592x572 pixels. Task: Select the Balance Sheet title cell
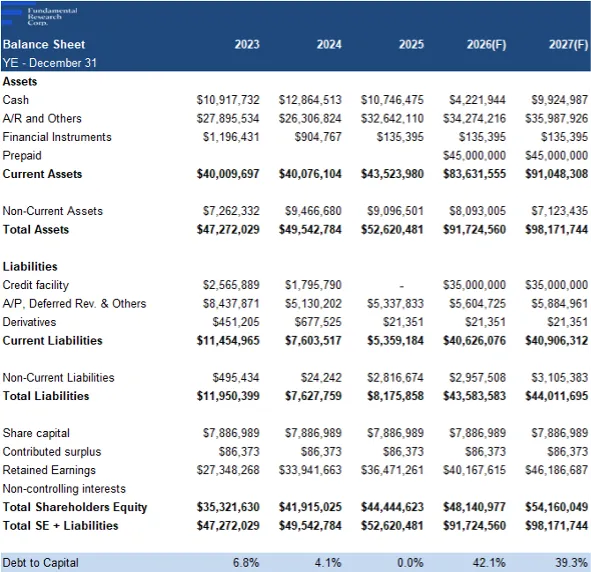44,45
